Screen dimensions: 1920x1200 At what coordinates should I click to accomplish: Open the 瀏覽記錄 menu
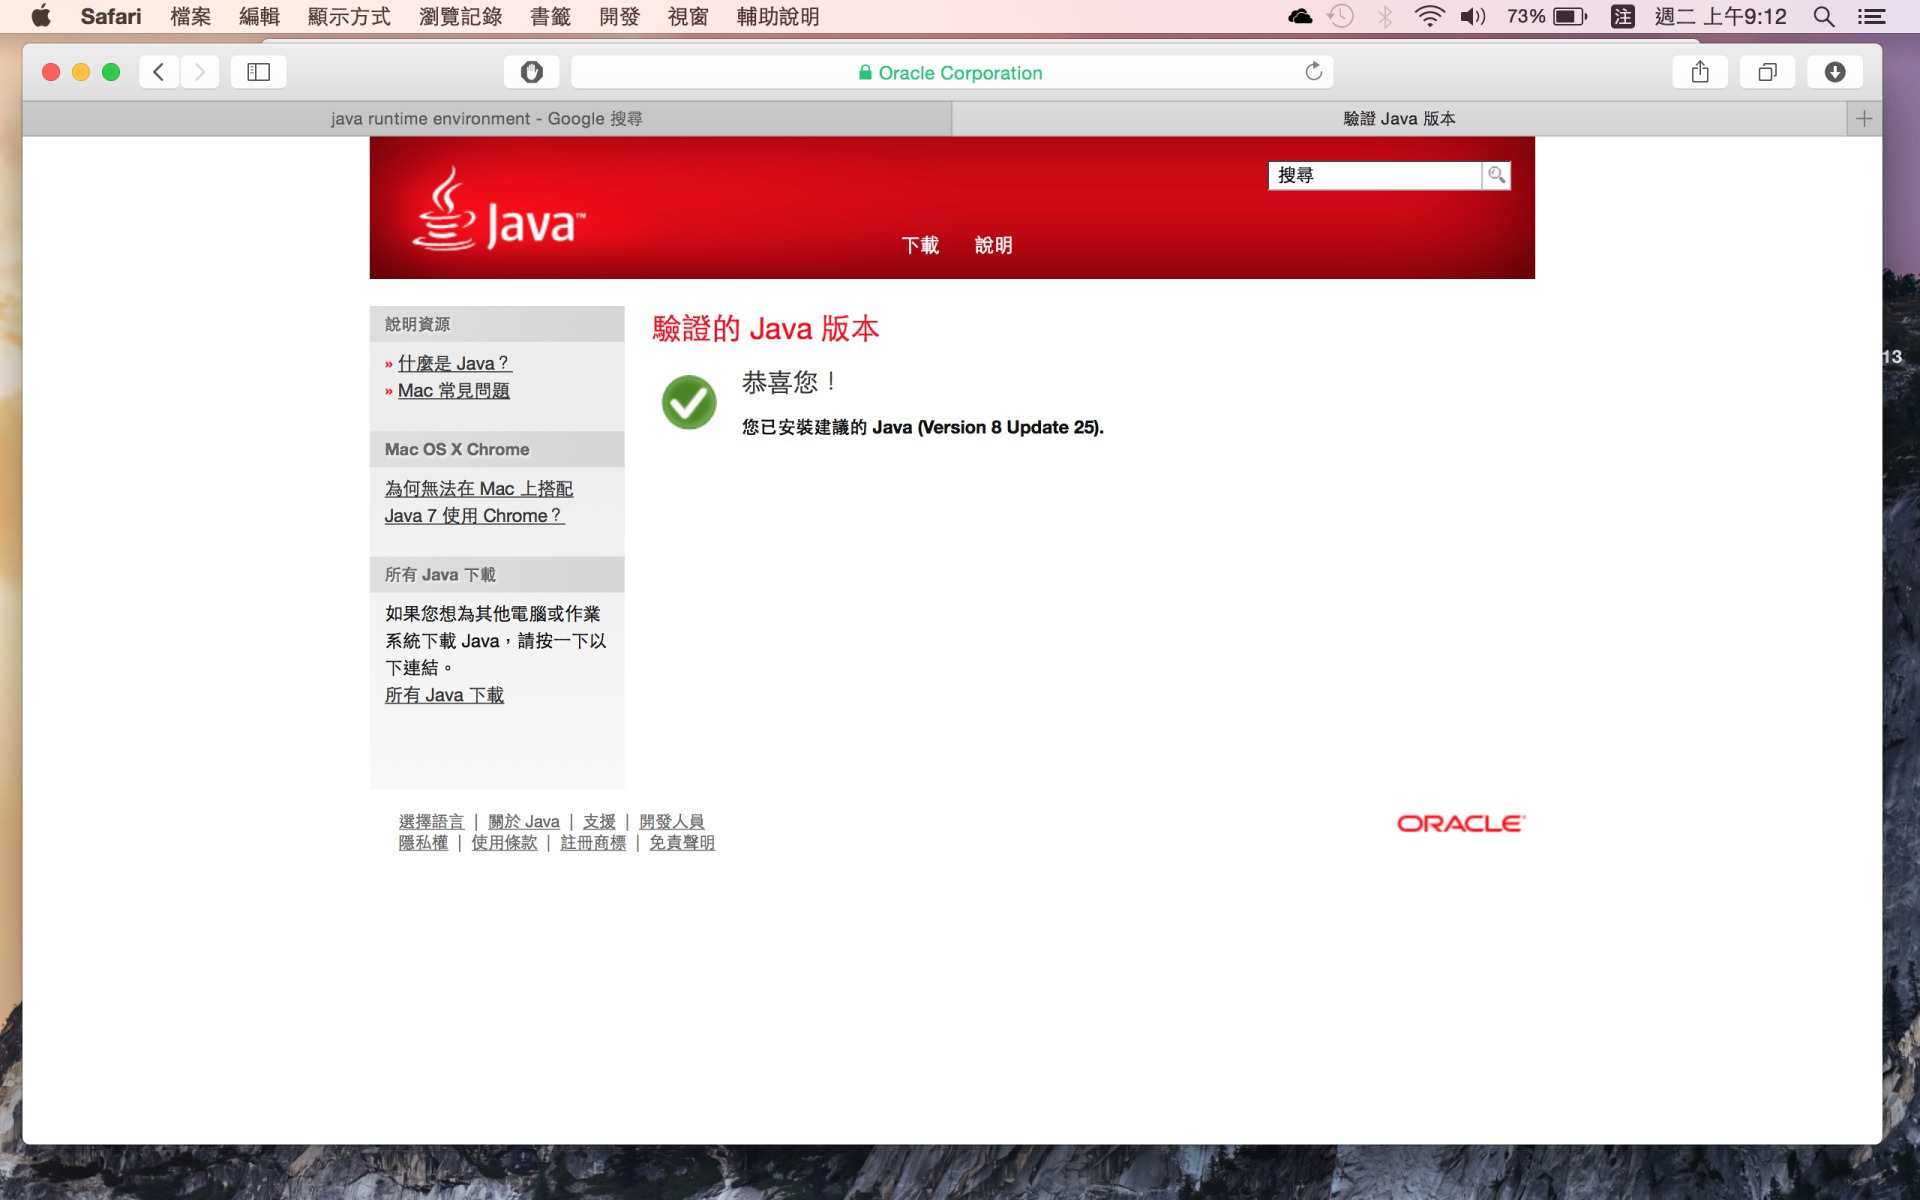coord(460,16)
